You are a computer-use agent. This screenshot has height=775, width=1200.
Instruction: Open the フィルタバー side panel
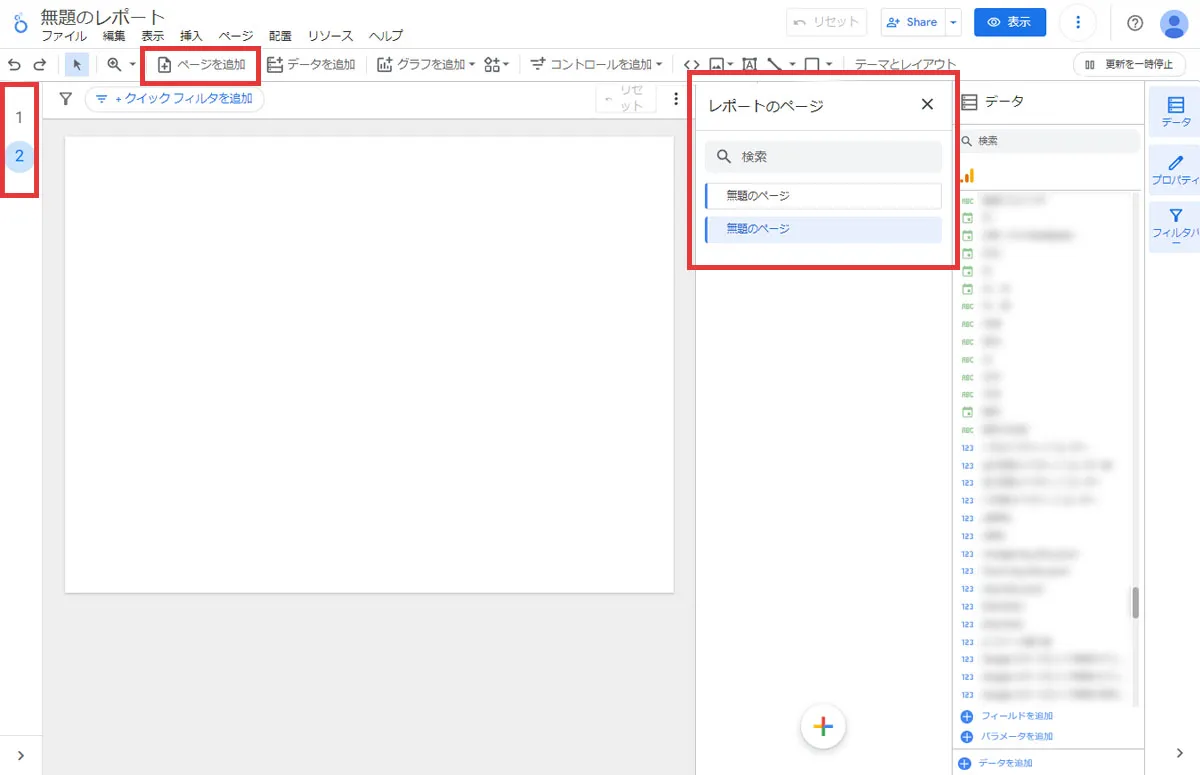pyautogui.click(x=1175, y=227)
